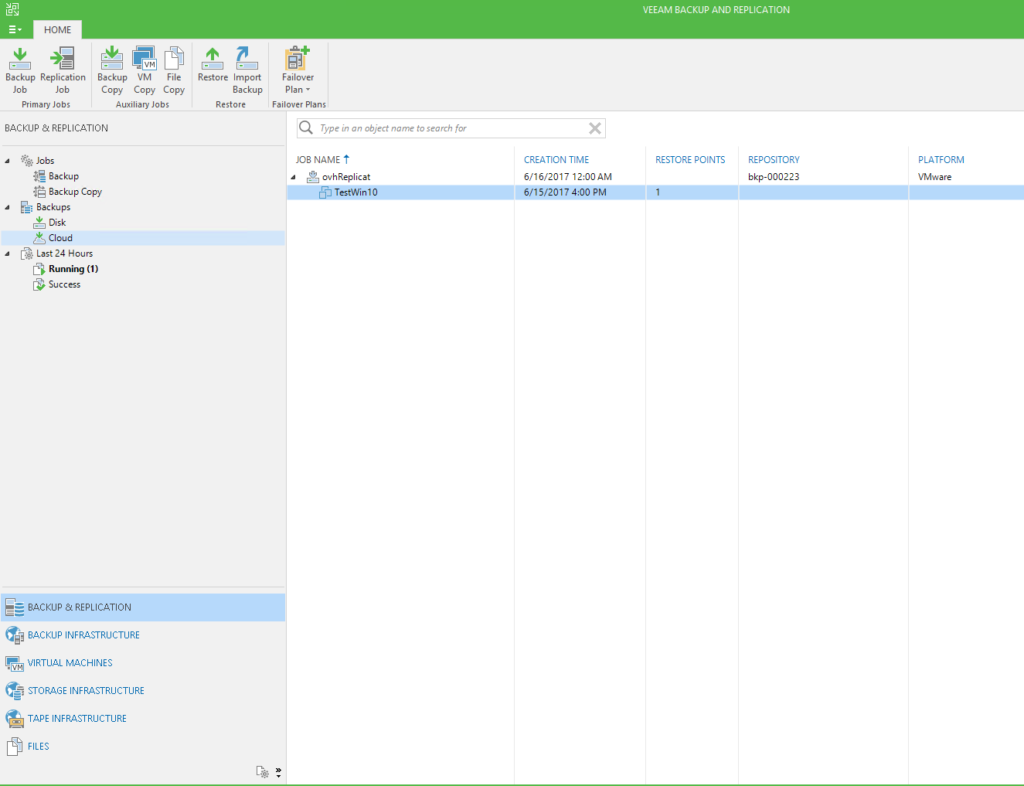Click the Disk backups icon in tree
This screenshot has width=1024, height=786.
click(39, 223)
